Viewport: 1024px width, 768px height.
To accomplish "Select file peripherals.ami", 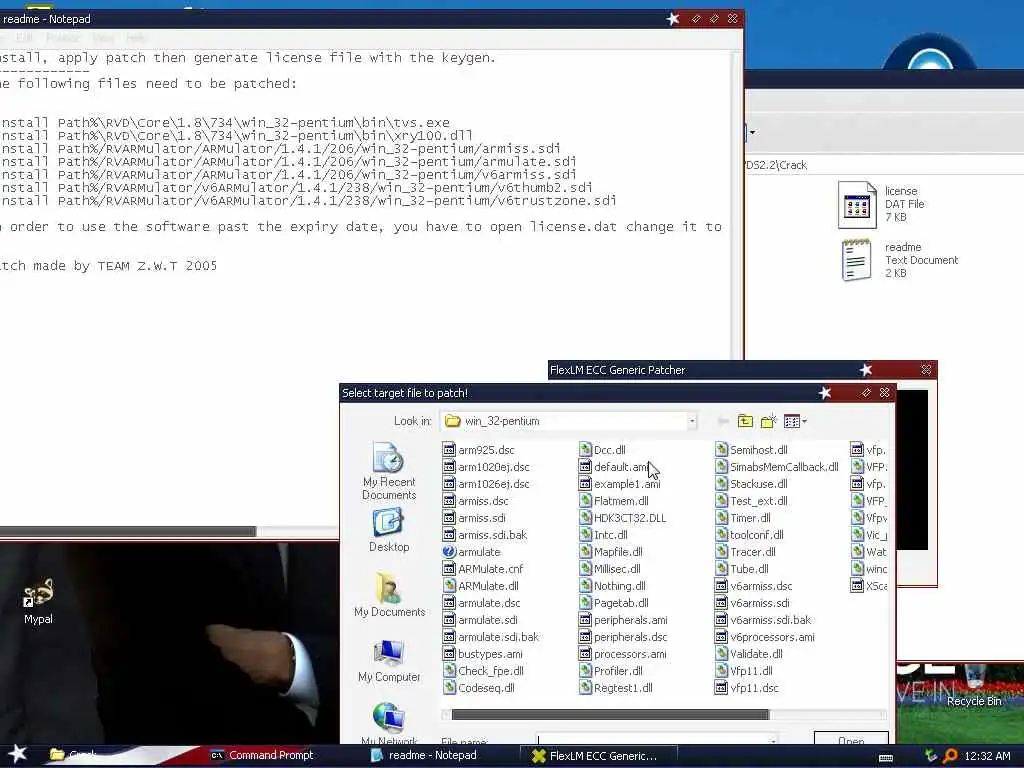I will 623,620.
